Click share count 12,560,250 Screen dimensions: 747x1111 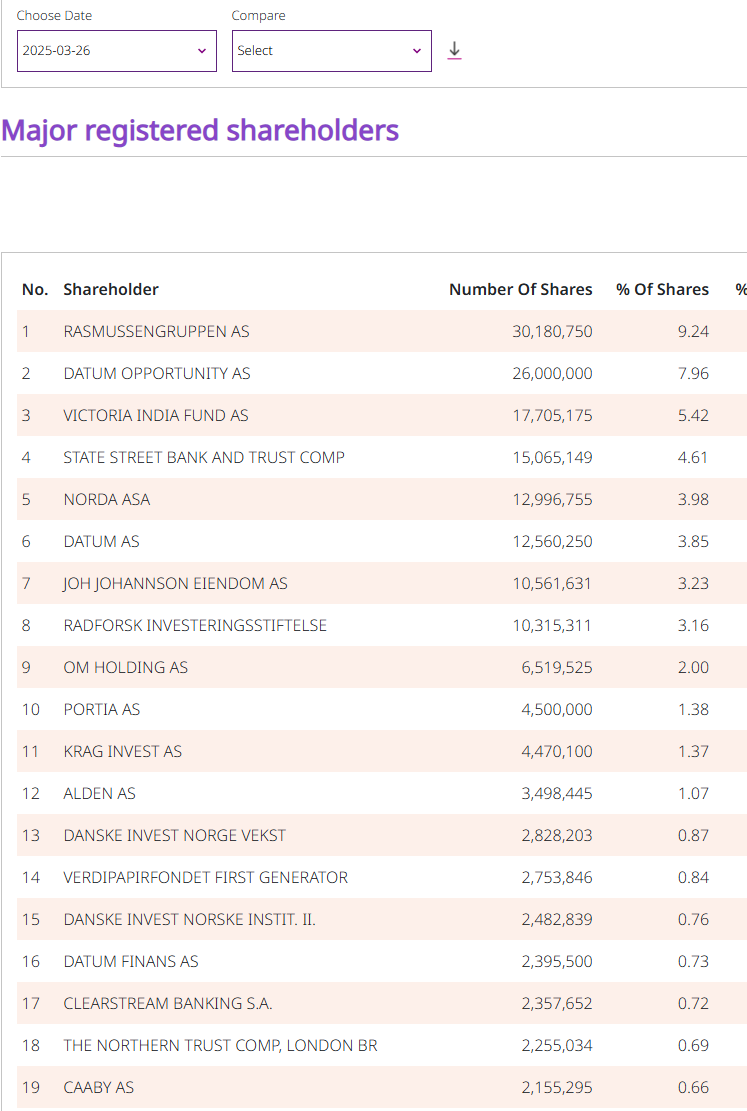coord(552,541)
